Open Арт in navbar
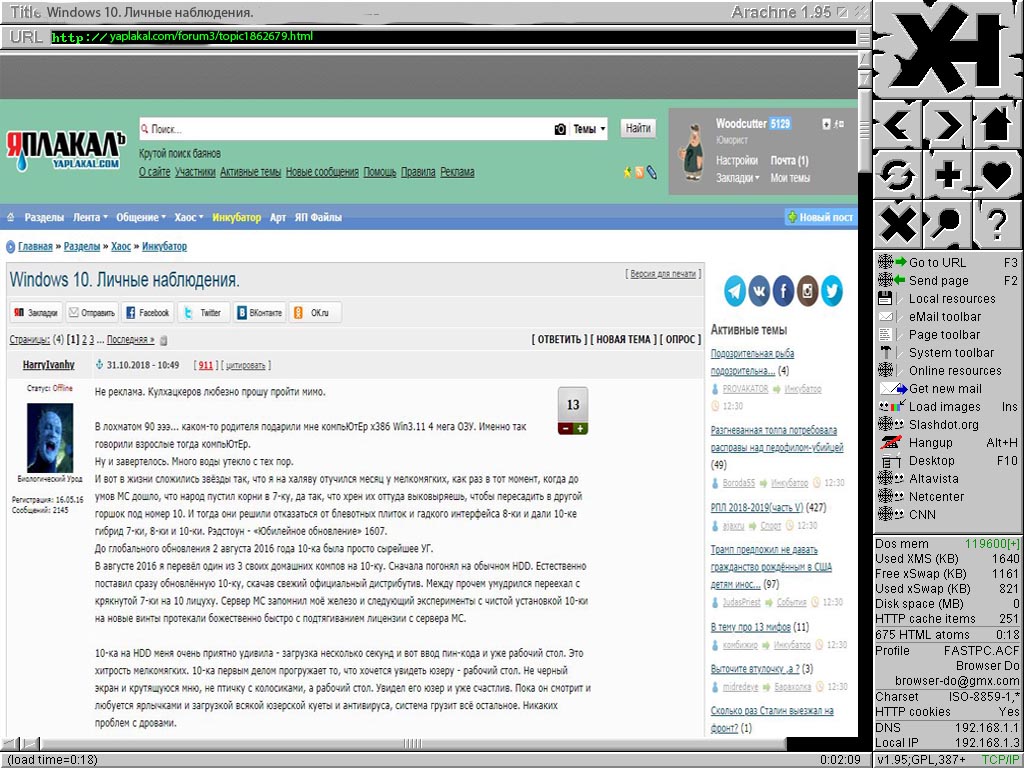 (x=278, y=217)
